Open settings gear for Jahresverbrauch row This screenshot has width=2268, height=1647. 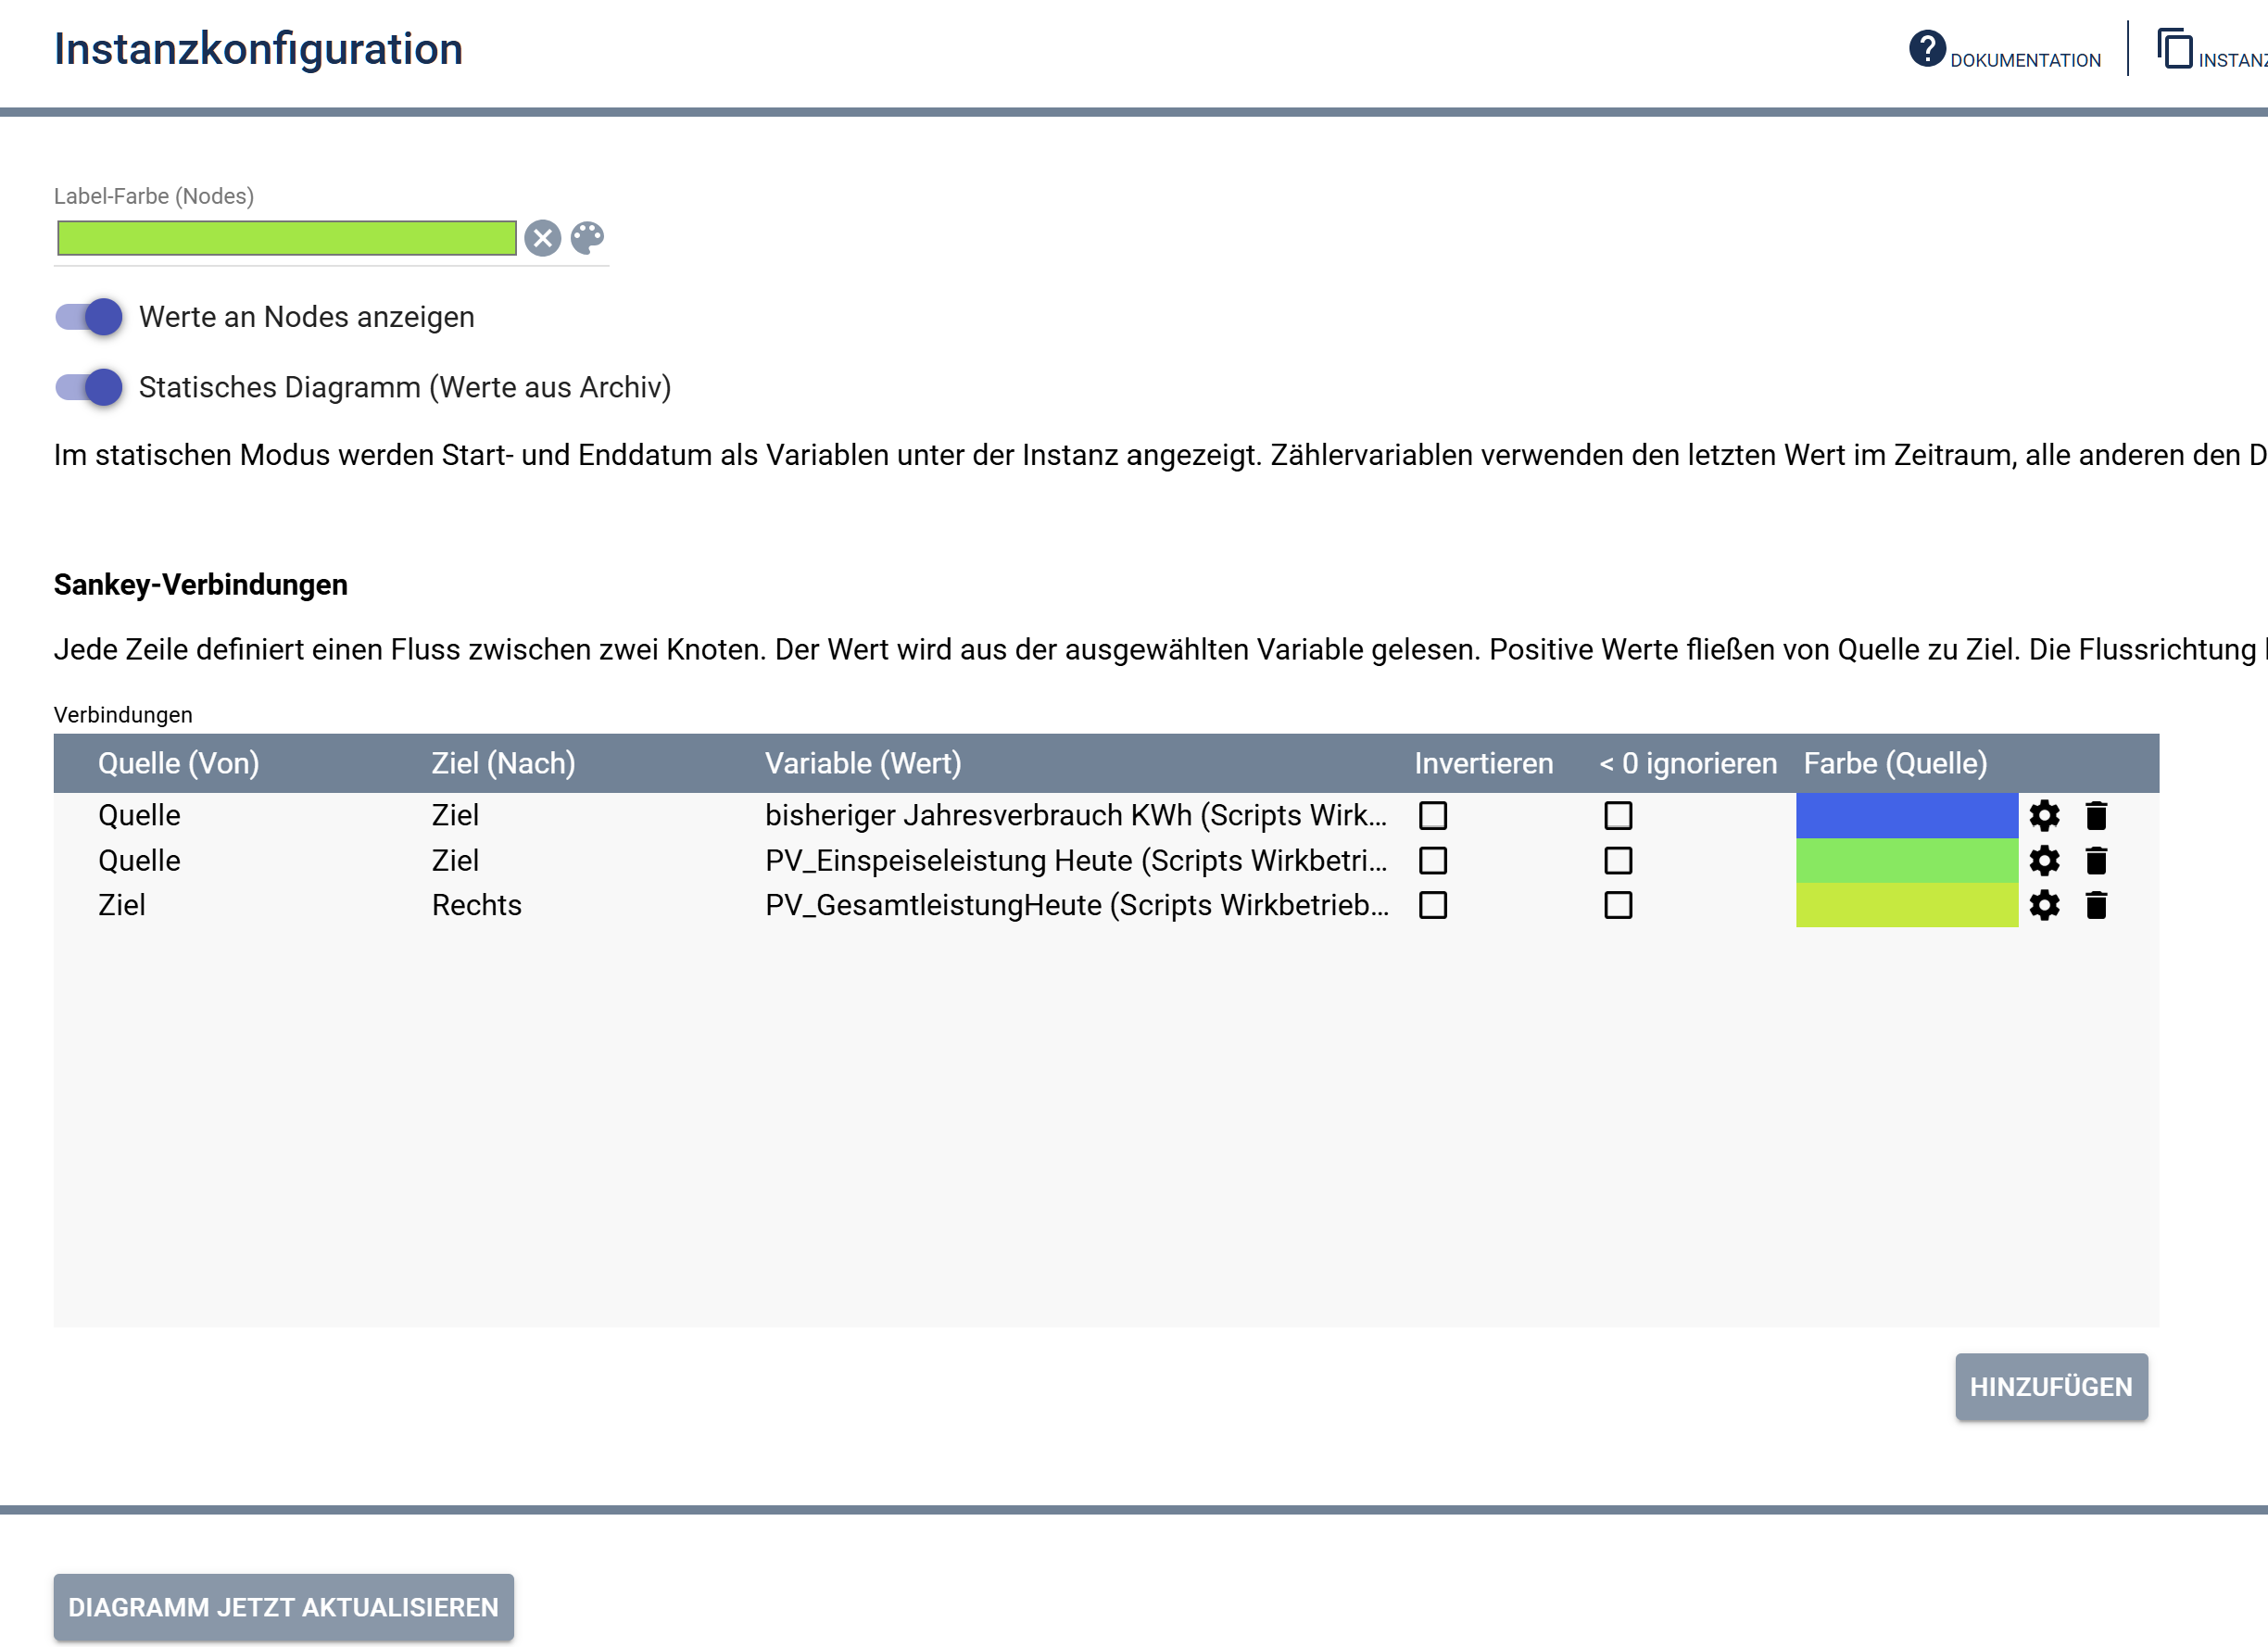coord(2044,816)
